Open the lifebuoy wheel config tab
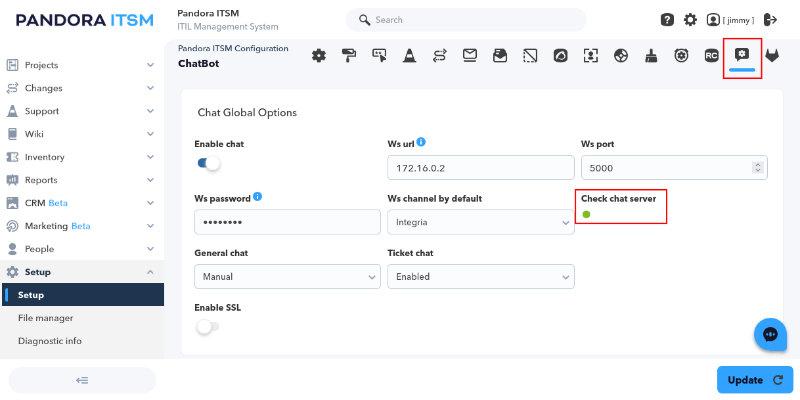This screenshot has height=400, width=800. pyautogui.click(x=621, y=56)
